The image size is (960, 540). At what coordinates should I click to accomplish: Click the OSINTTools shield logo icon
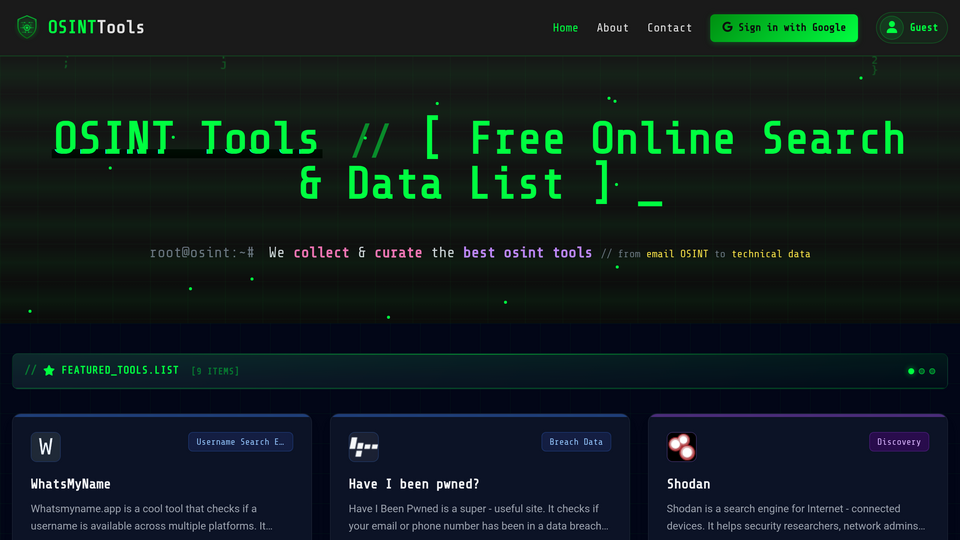click(x=27, y=27)
